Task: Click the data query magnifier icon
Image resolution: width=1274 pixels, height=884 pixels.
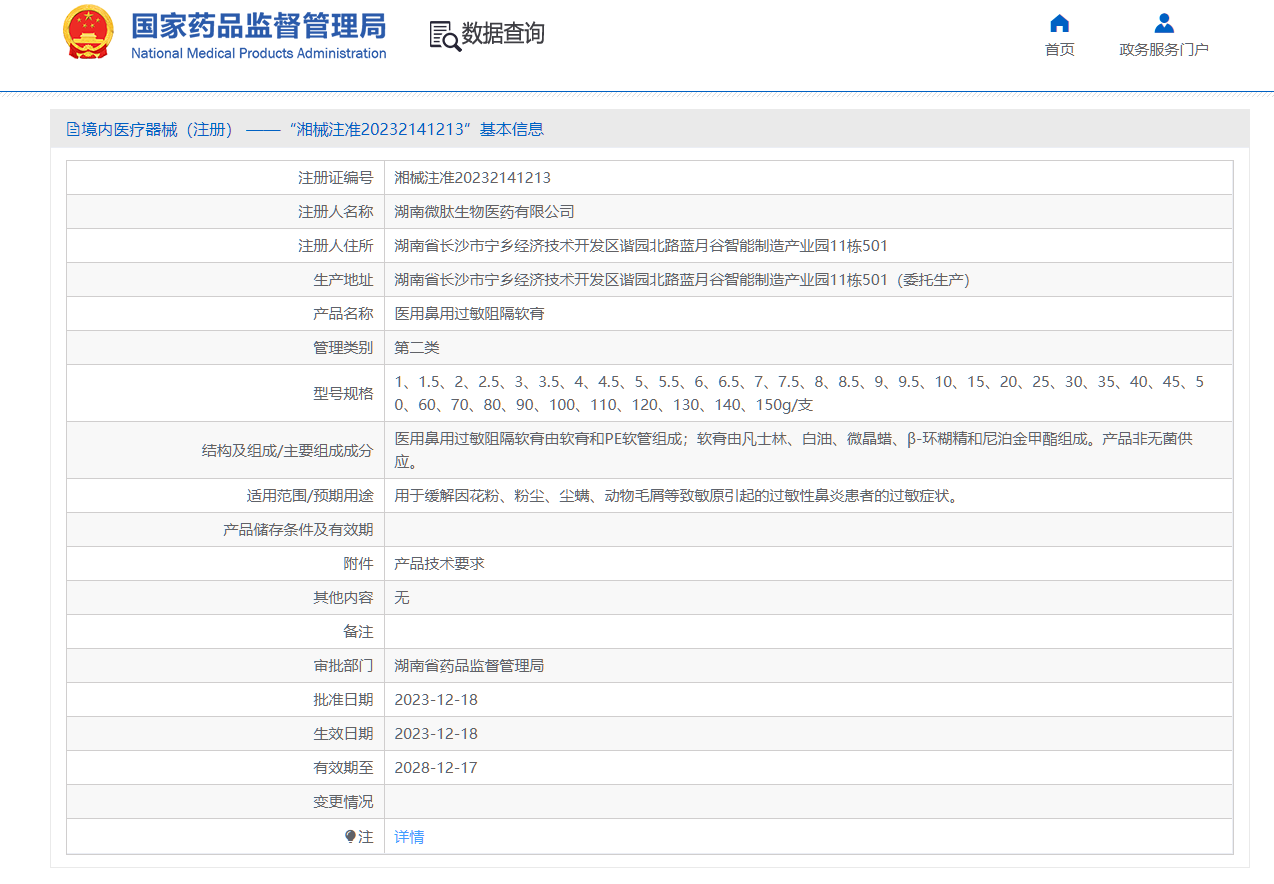Action: (445, 35)
